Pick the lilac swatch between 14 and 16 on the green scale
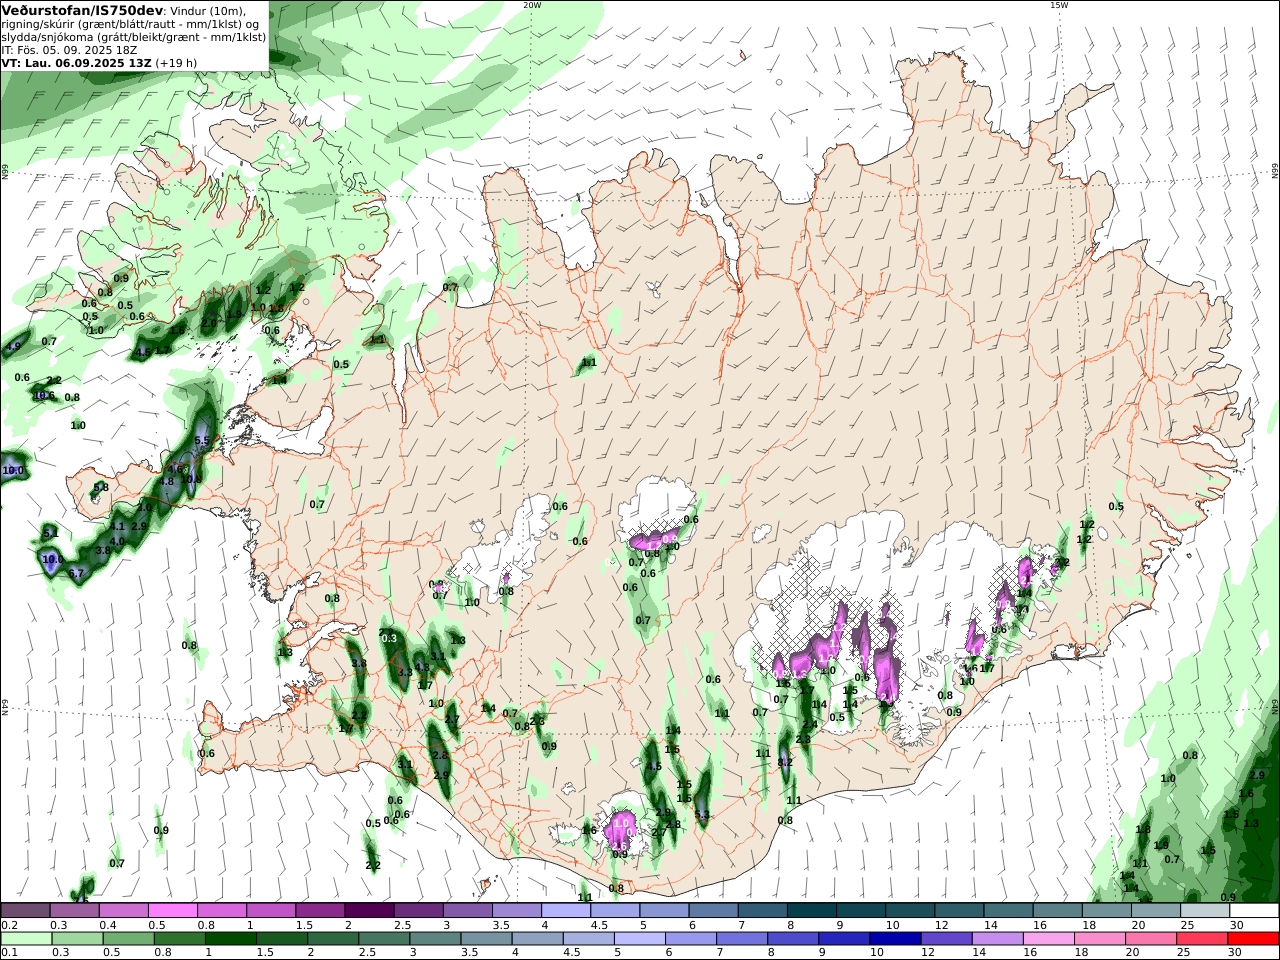 [997, 939]
